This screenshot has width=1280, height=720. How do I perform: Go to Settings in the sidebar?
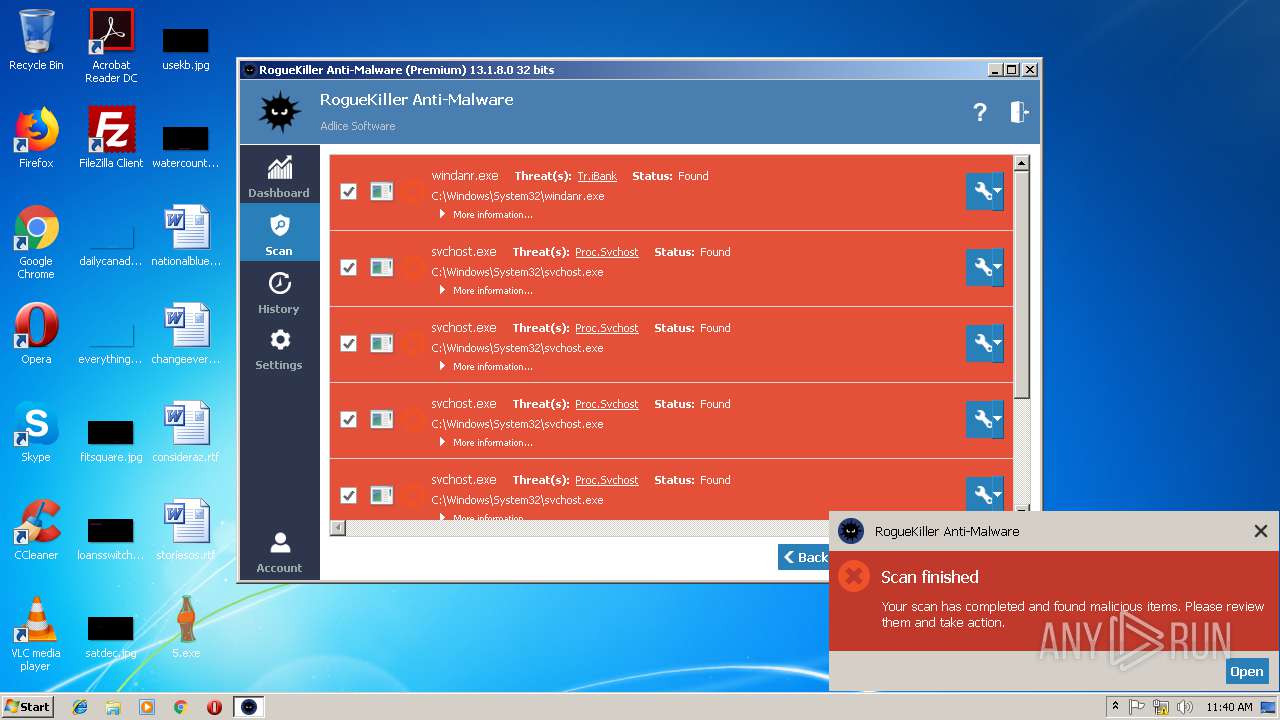click(x=279, y=349)
